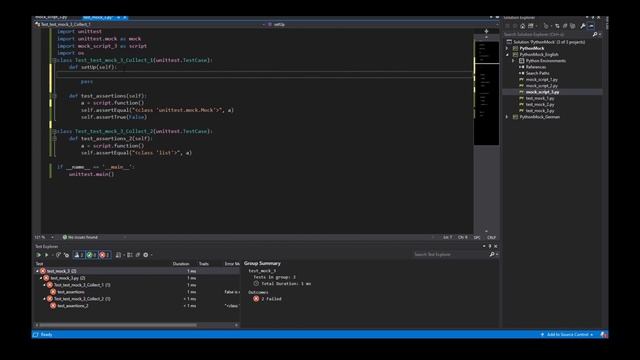Focus the Search Test Explorer field
Screen dimensions: 640x360
pos(450,254)
